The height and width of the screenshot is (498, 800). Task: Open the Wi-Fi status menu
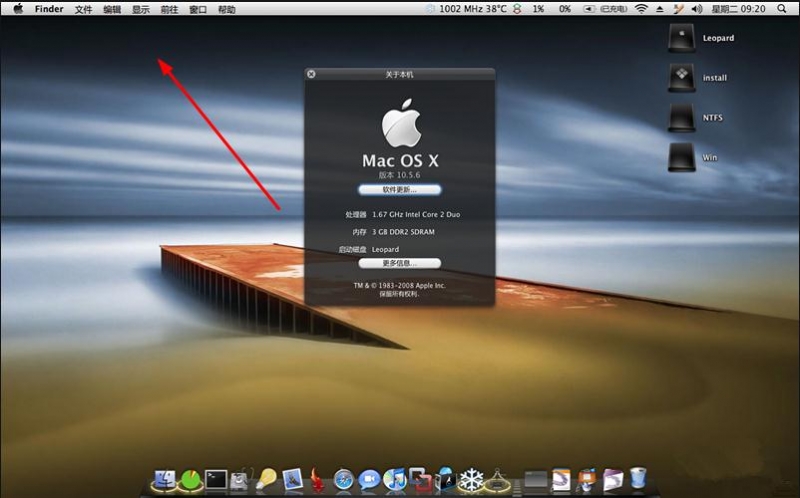641,9
